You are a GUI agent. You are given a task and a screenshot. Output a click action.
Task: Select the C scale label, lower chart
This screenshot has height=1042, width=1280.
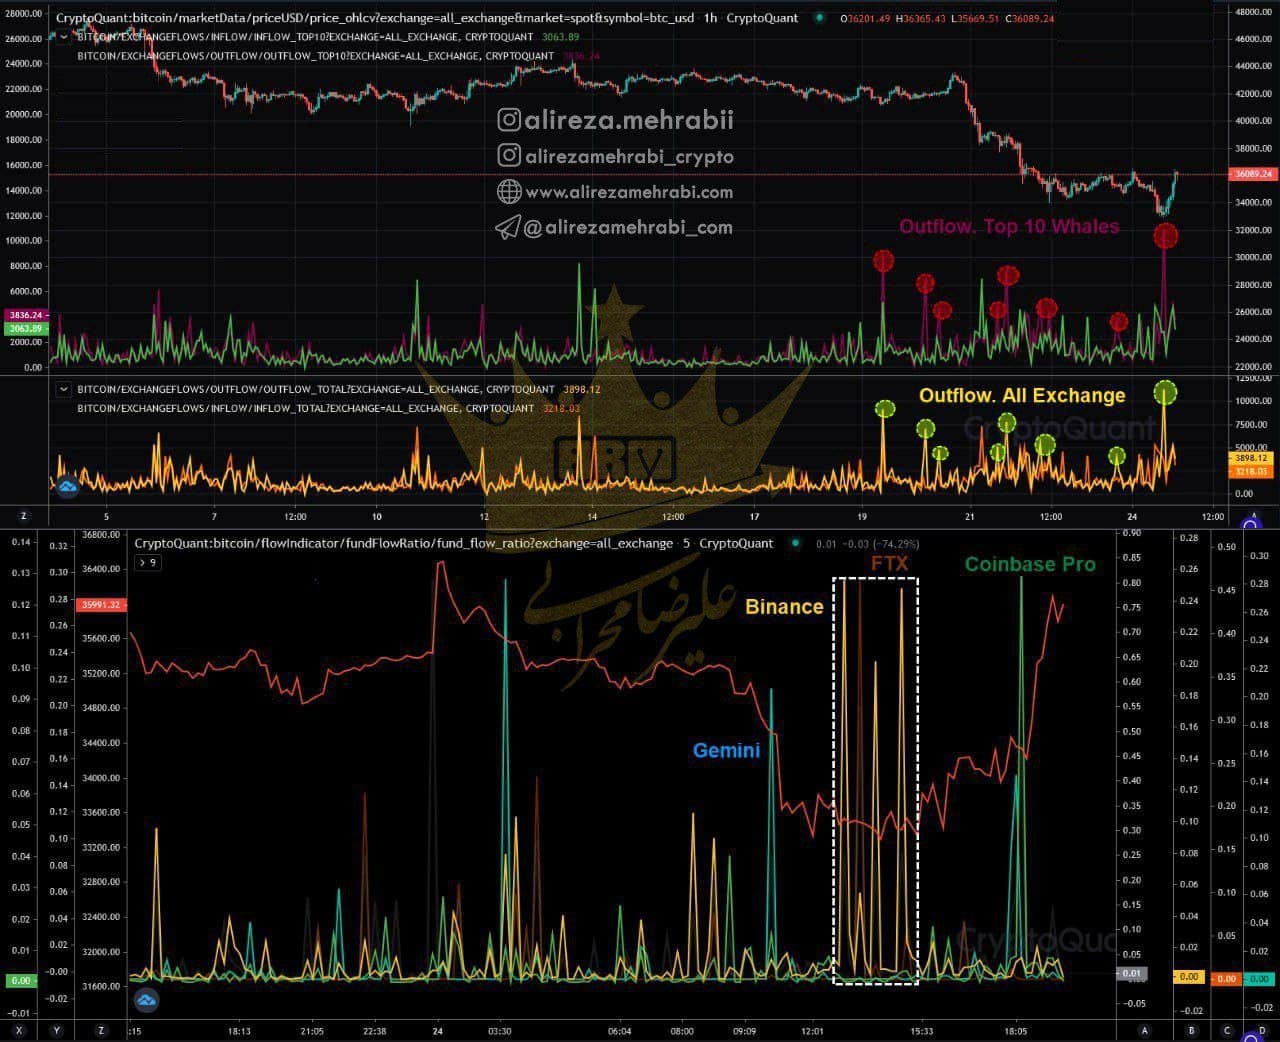click(1227, 1030)
